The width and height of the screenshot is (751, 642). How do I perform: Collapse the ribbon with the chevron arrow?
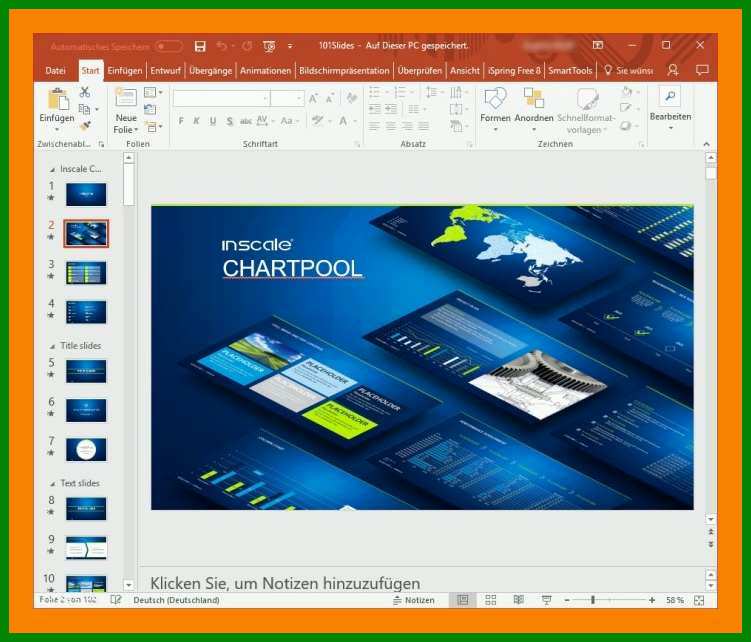[706, 144]
